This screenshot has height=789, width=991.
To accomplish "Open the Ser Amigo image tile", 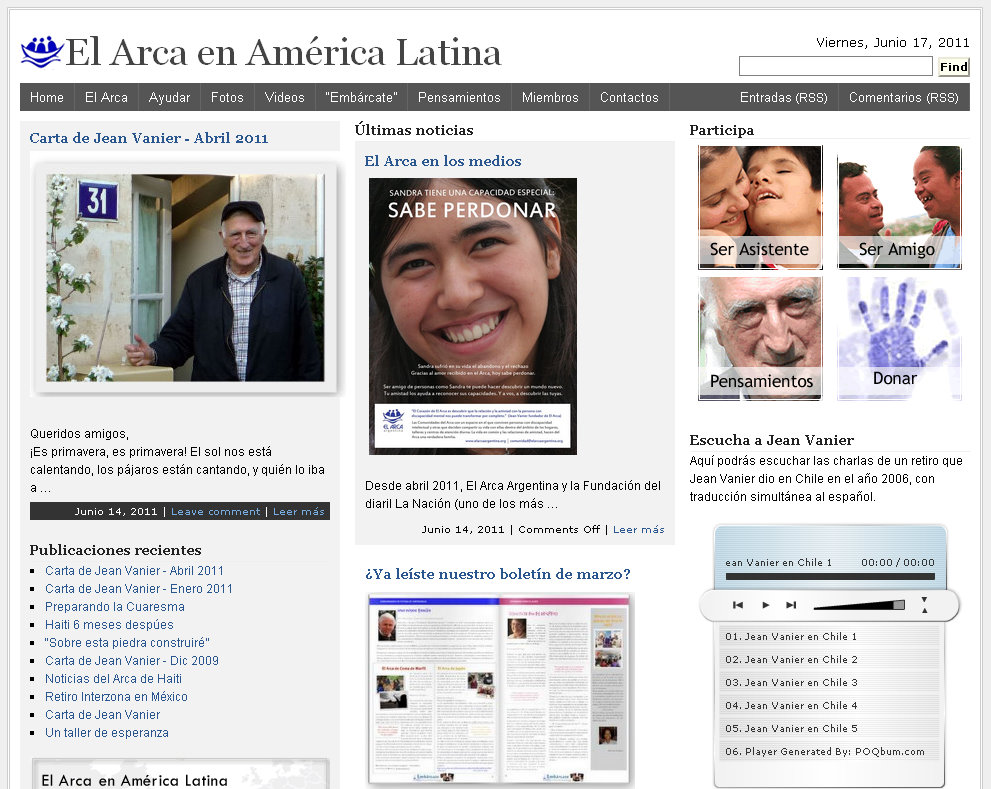I will point(899,207).
